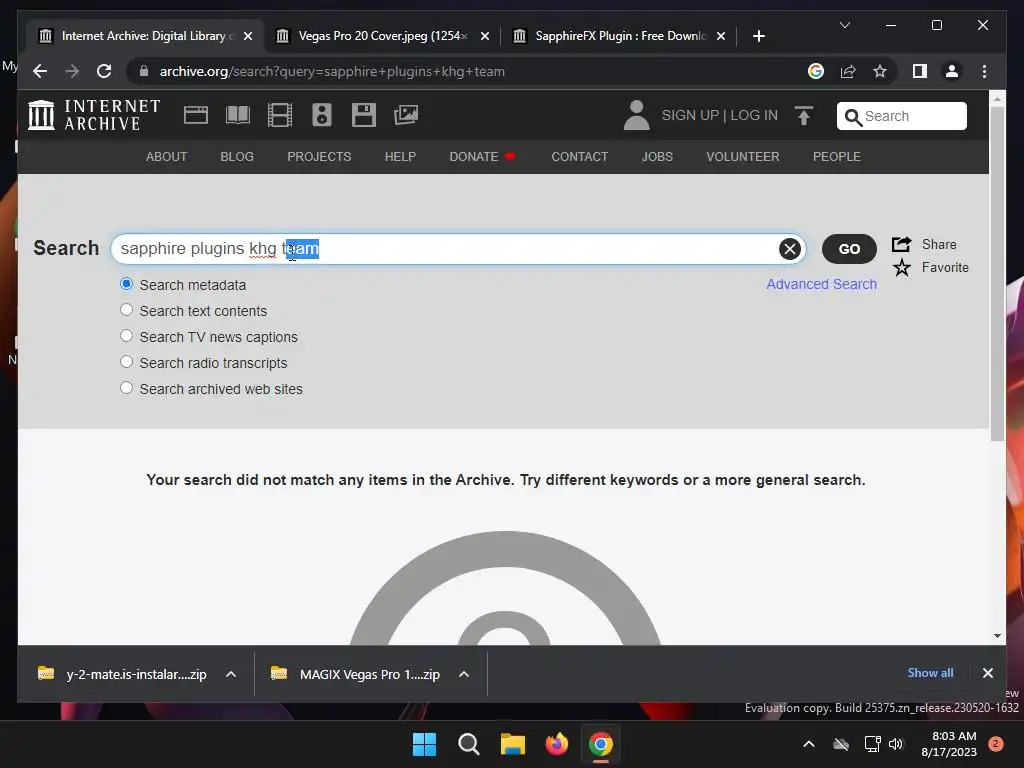Open the Images icon
The image size is (1024, 768).
coord(406,115)
